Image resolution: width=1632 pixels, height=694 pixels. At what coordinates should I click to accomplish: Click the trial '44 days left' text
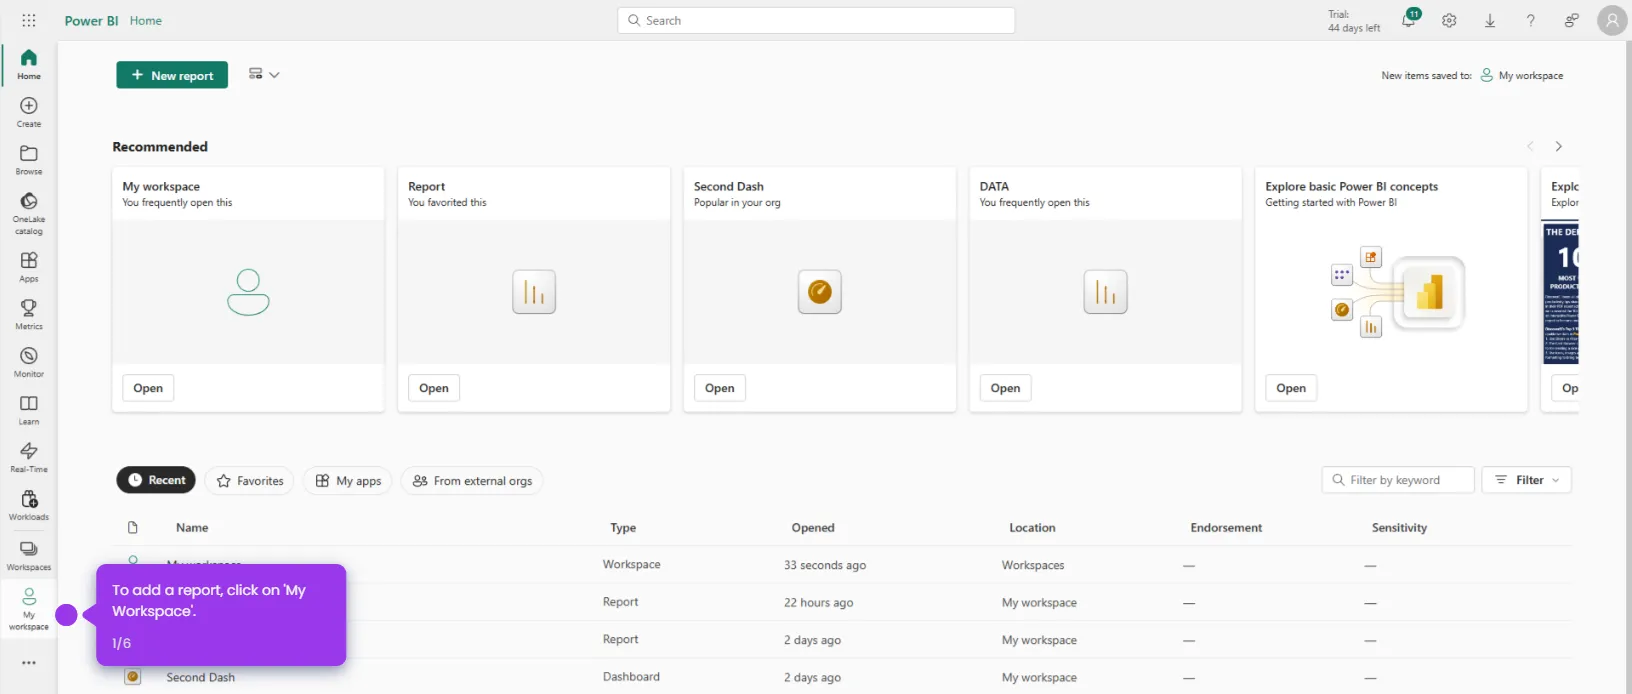[x=1354, y=28]
